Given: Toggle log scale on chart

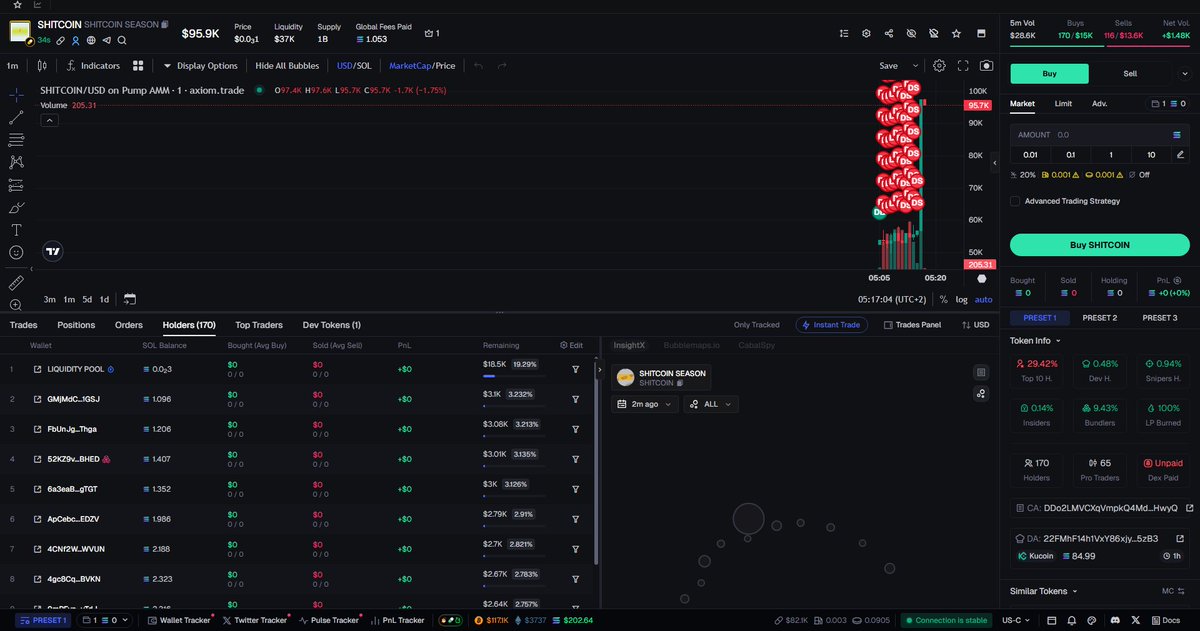Looking at the screenshot, I should (961, 299).
